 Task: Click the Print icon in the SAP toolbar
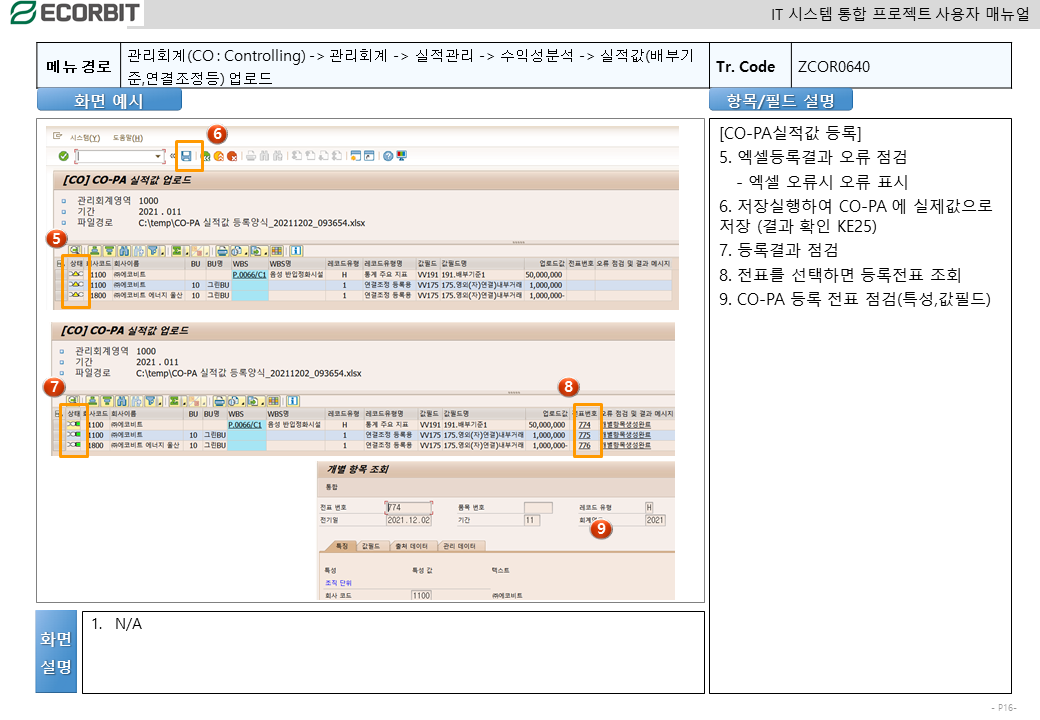click(x=251, y=156)
